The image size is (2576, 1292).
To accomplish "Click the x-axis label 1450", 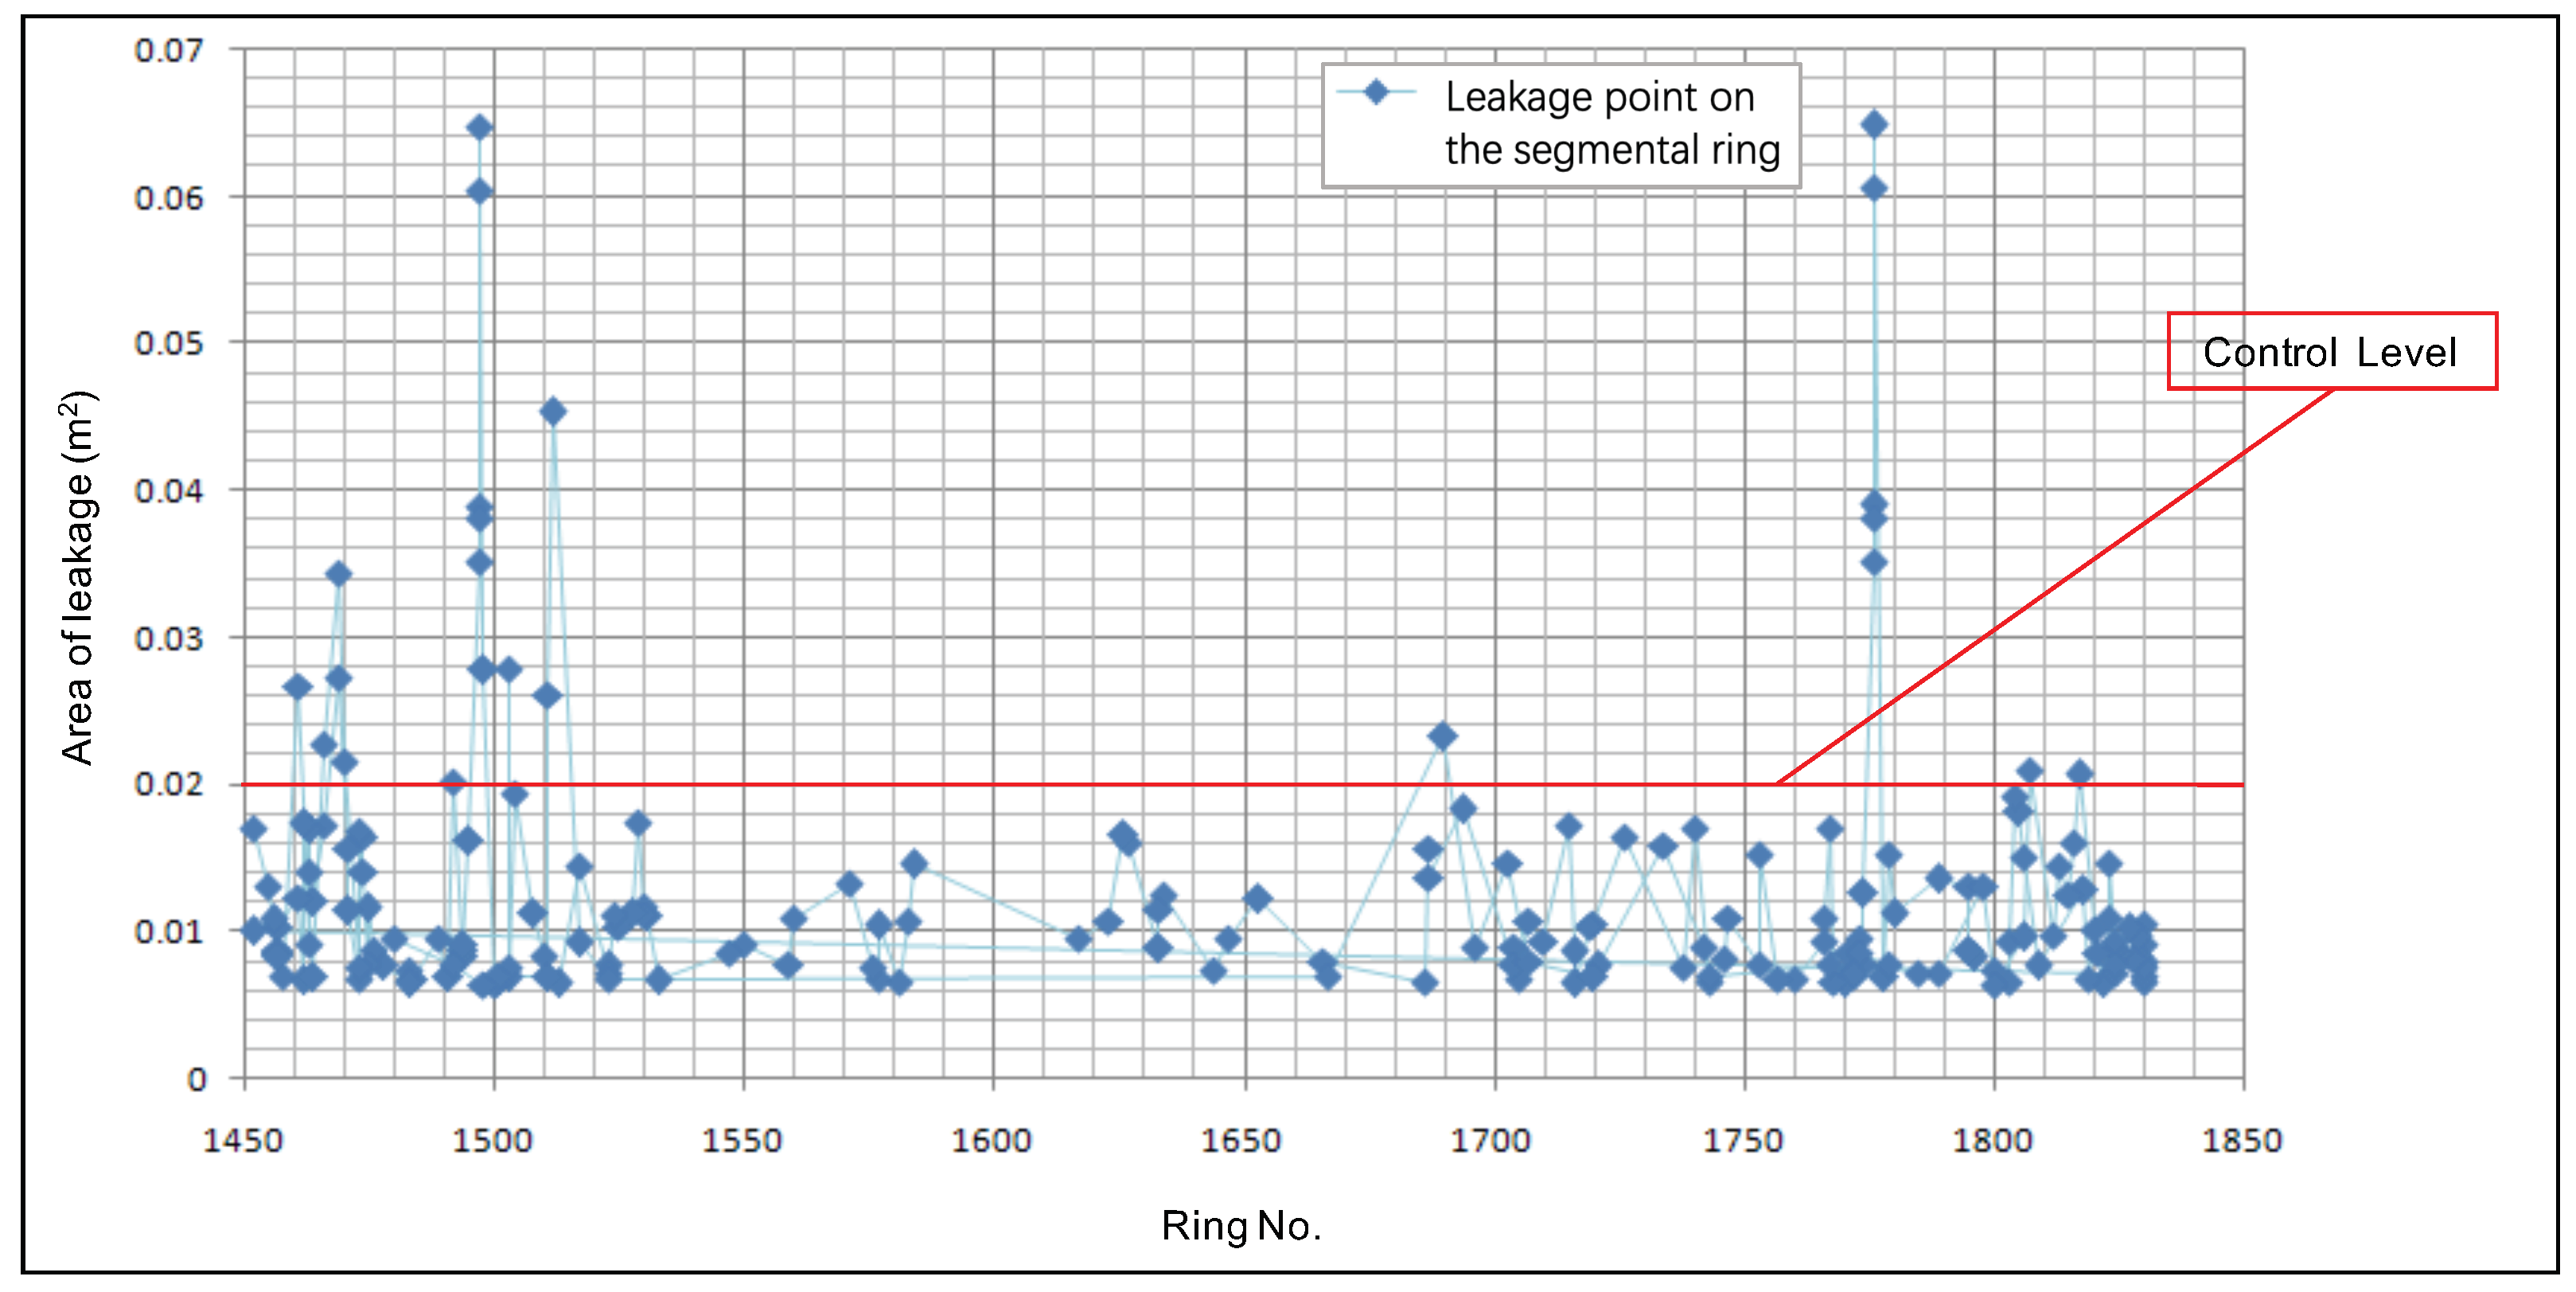I will 243,1140.
